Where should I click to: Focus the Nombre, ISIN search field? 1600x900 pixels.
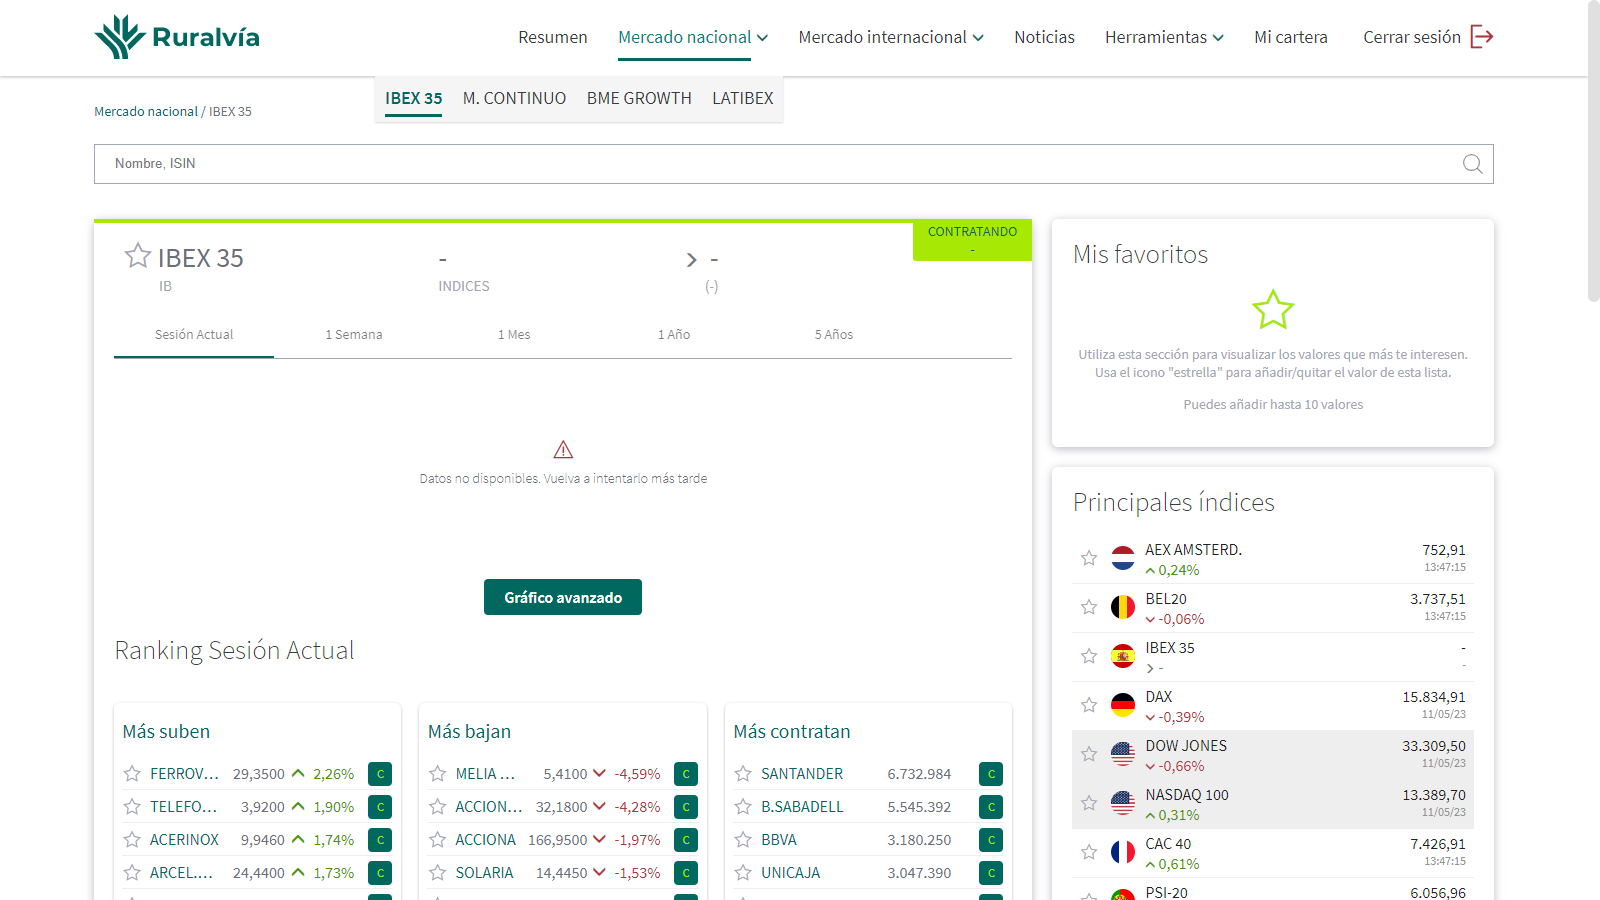tap(794, 164)
